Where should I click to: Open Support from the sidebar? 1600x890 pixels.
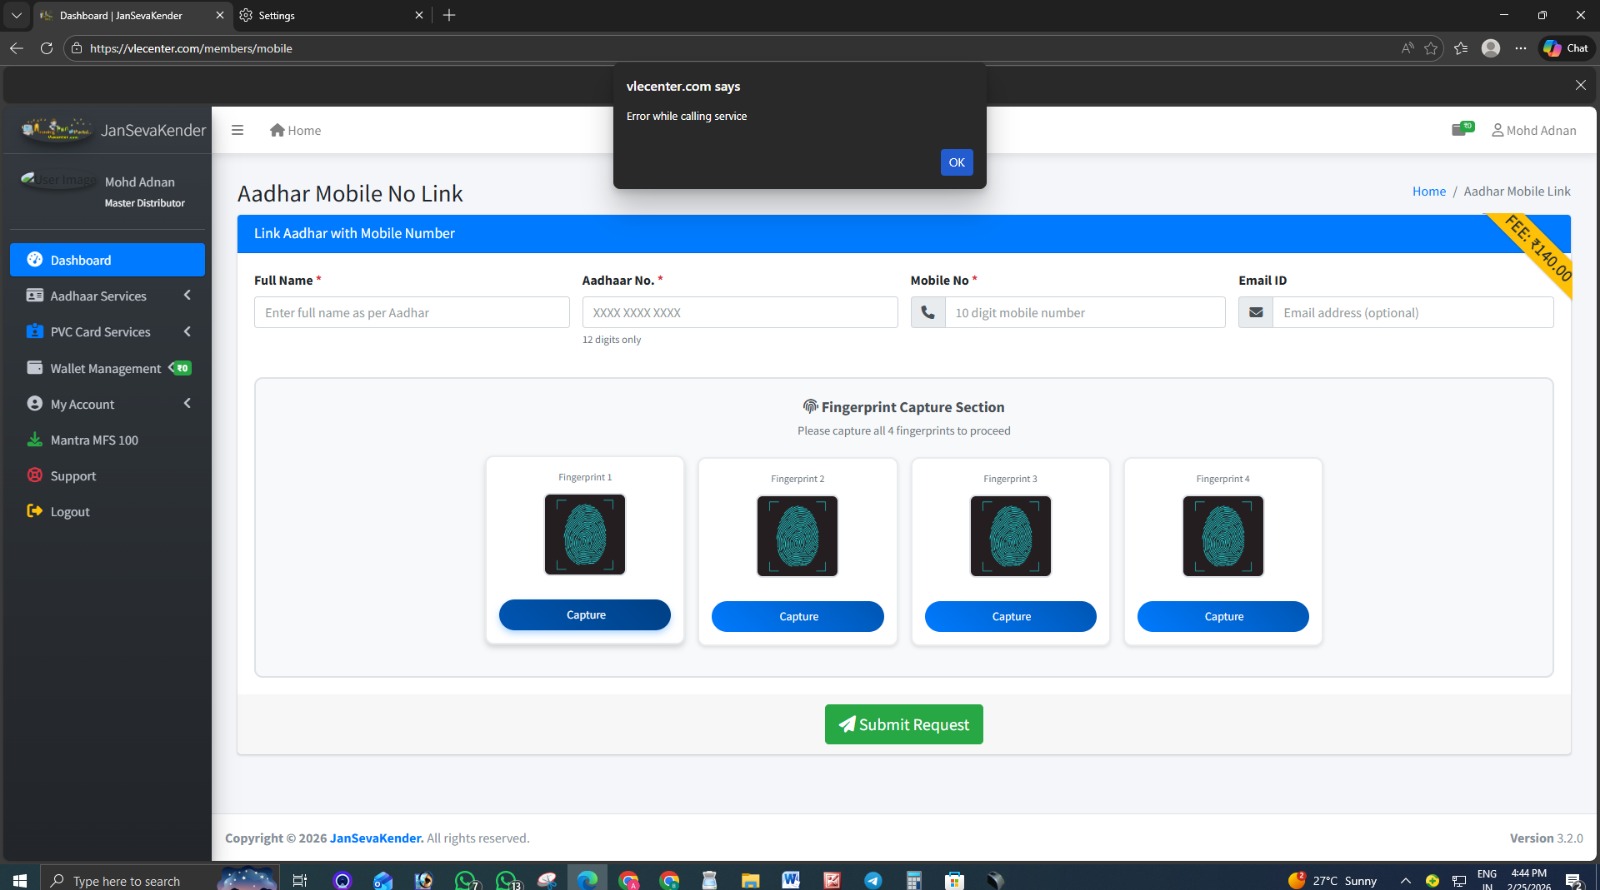73,476
